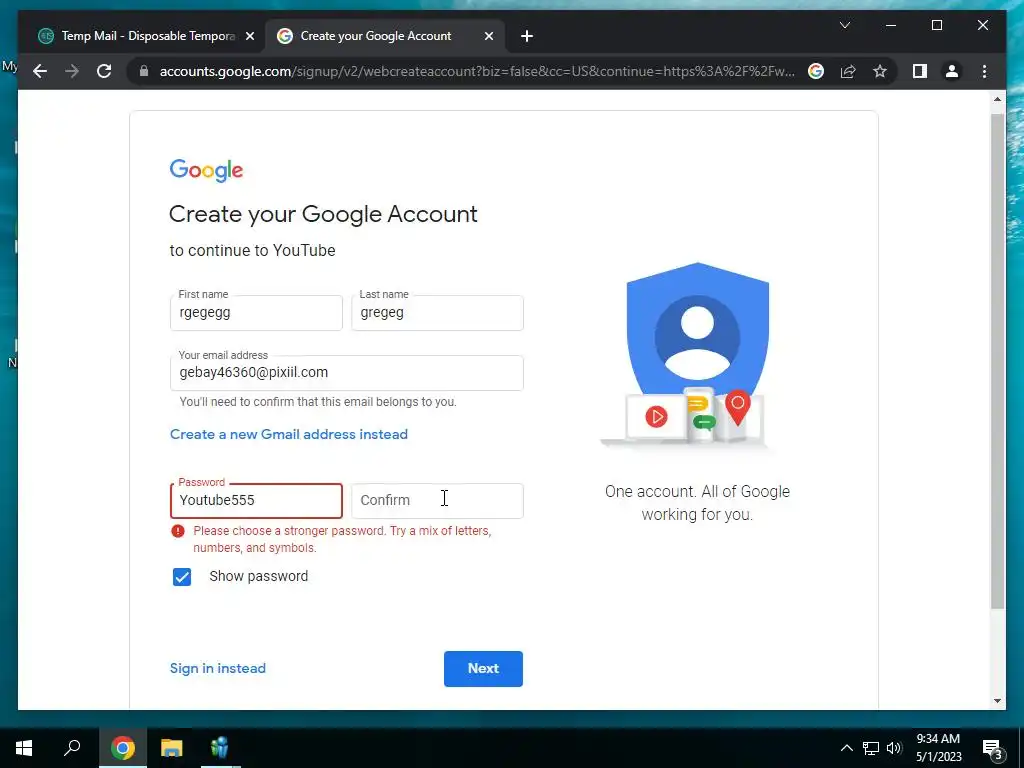
Task: Click the page vertical scrollbar thumb
Action: point(997,361)
